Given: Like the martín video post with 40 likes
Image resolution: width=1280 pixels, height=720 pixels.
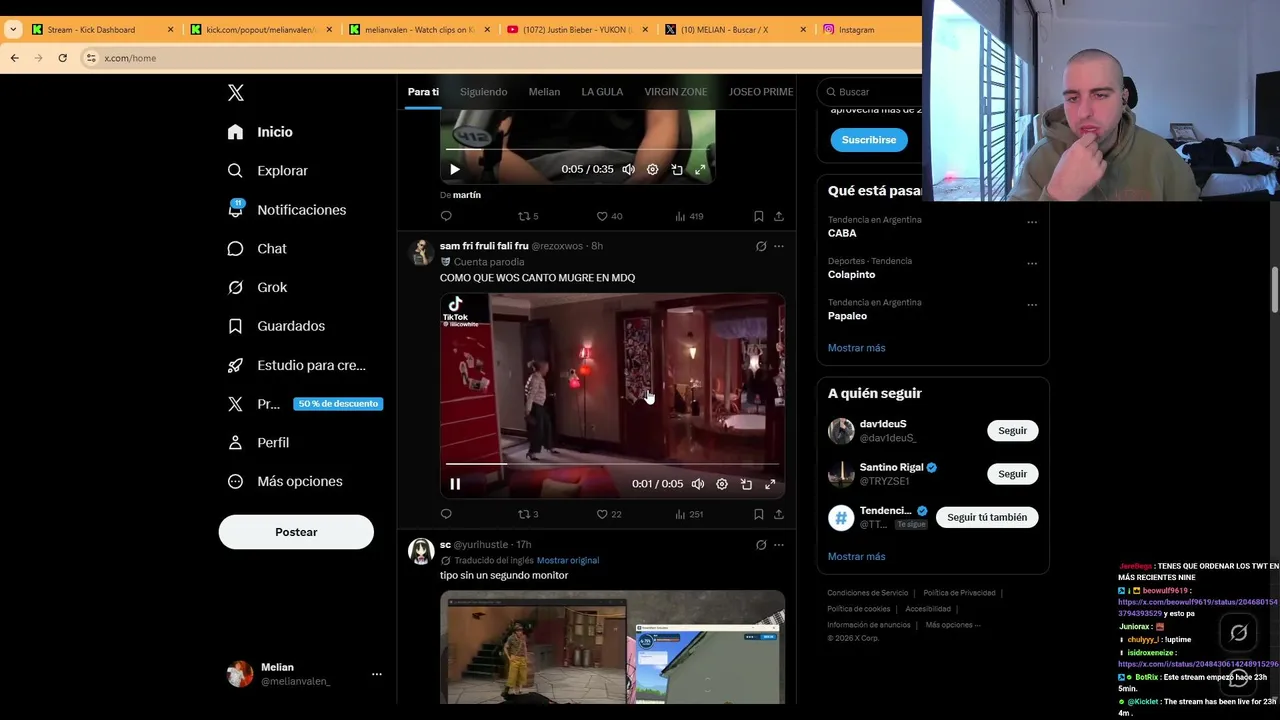Looking at the screenshot, I should (x=608, y=216).
